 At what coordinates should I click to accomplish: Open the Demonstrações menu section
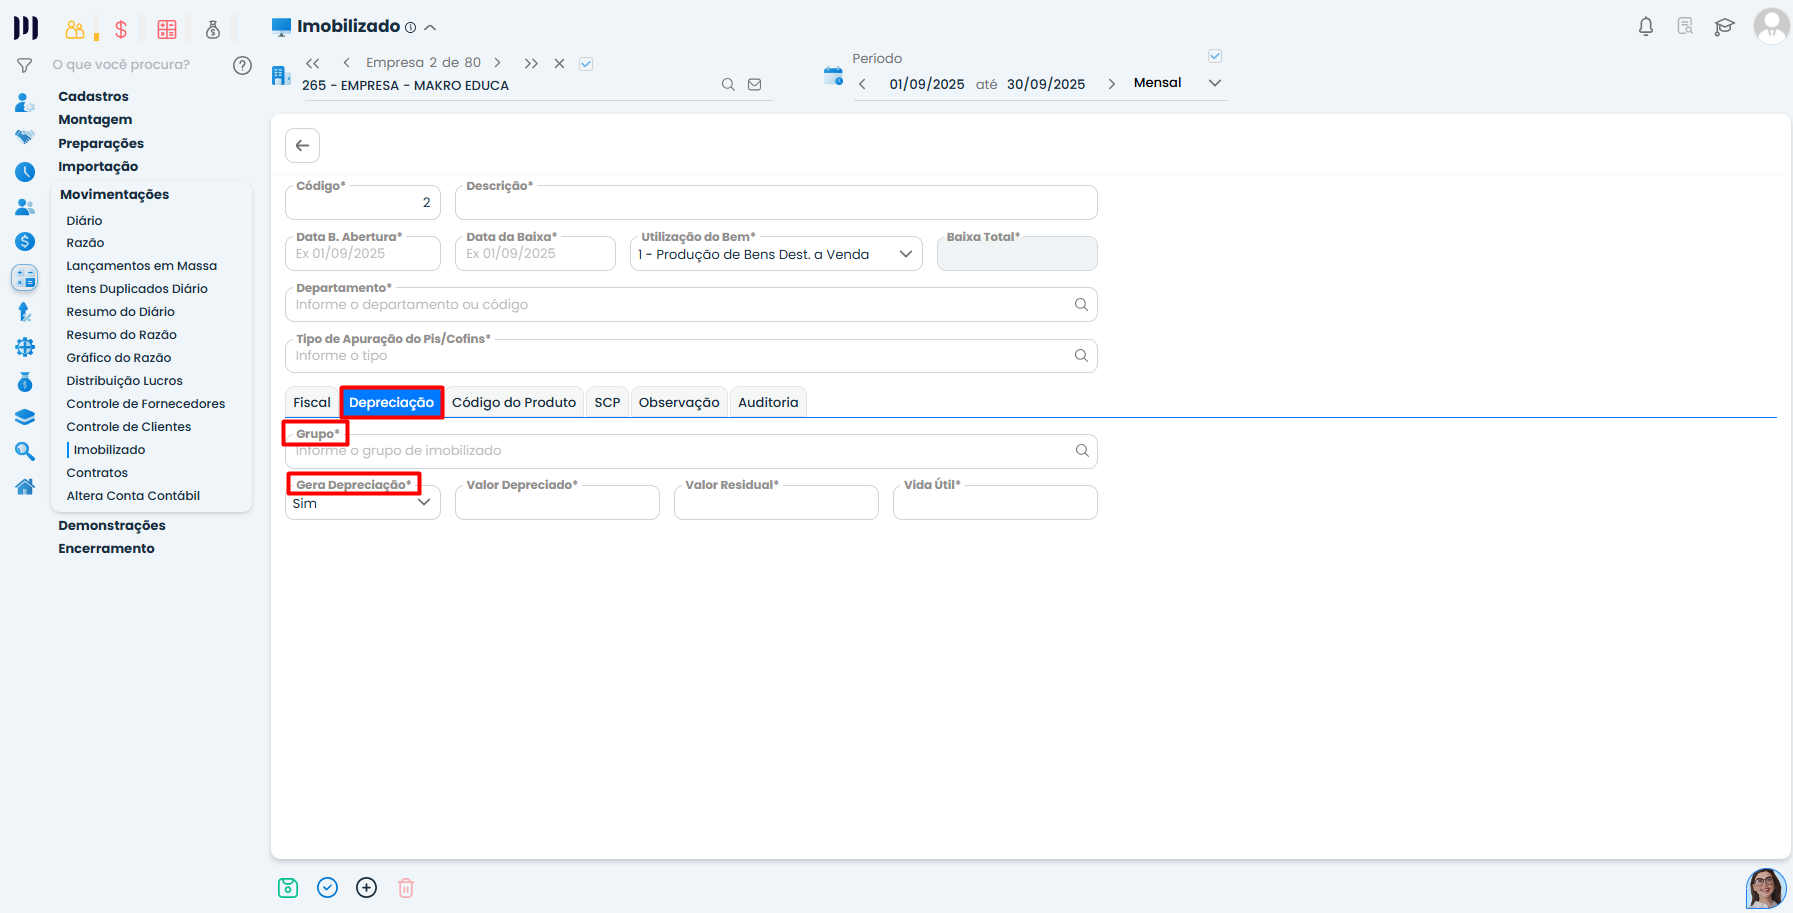pos(112,525)
